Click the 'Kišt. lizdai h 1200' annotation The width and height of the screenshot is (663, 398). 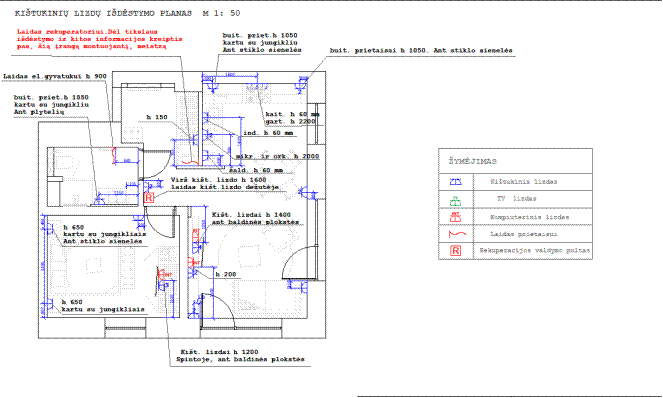219,352
